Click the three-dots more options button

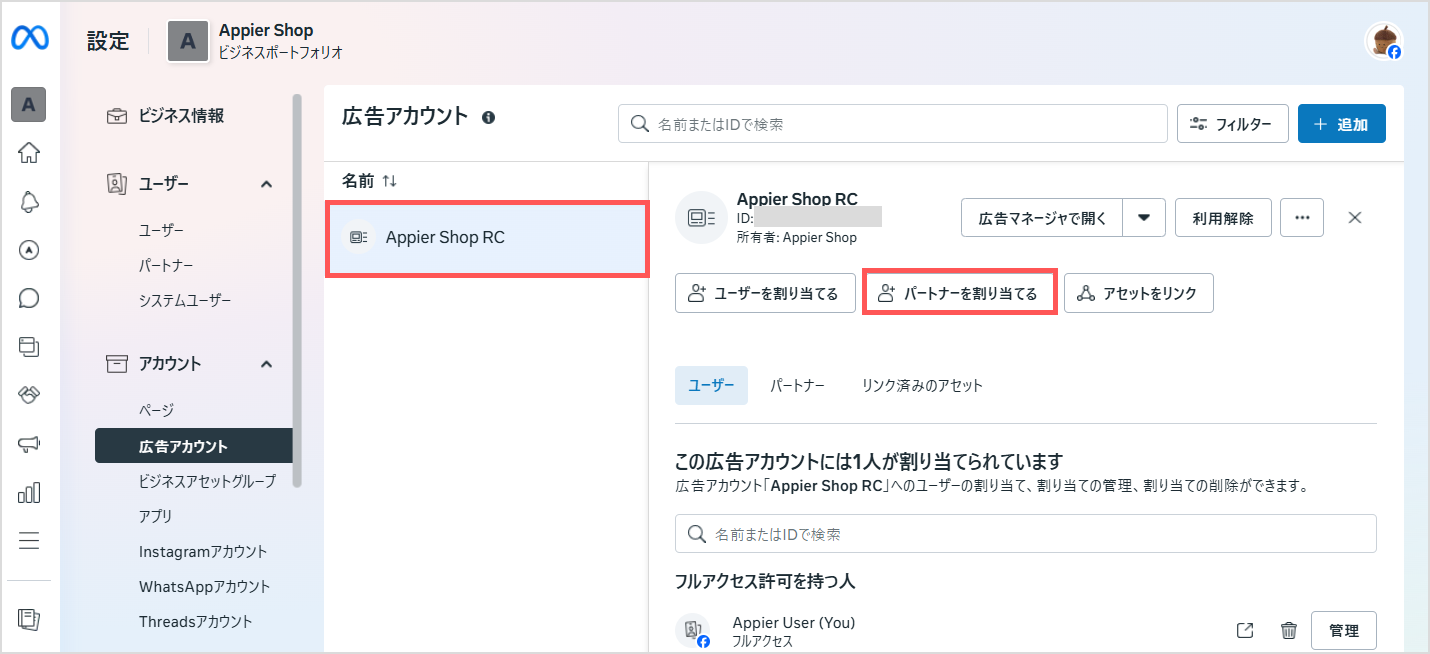tap(1302, 218)
